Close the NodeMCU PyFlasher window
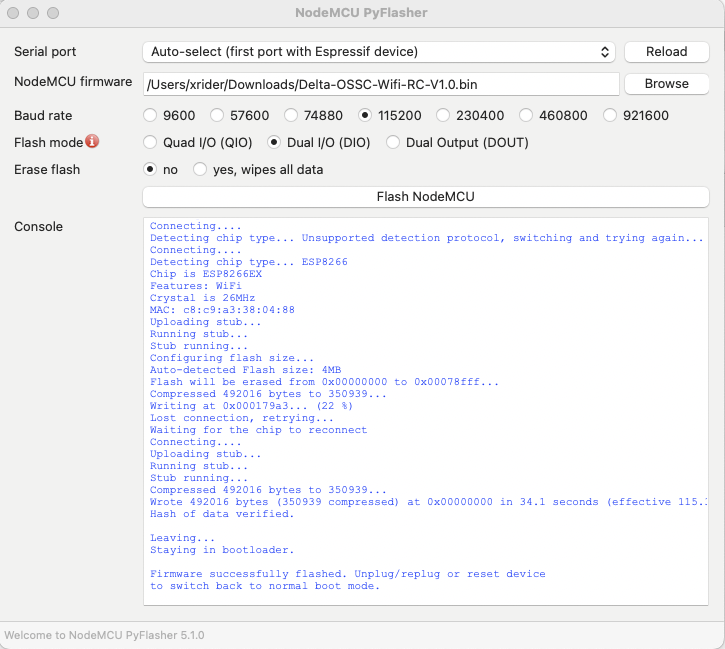Image resolution: width=725 pixels, height=649 pixels. click(13, 13)
